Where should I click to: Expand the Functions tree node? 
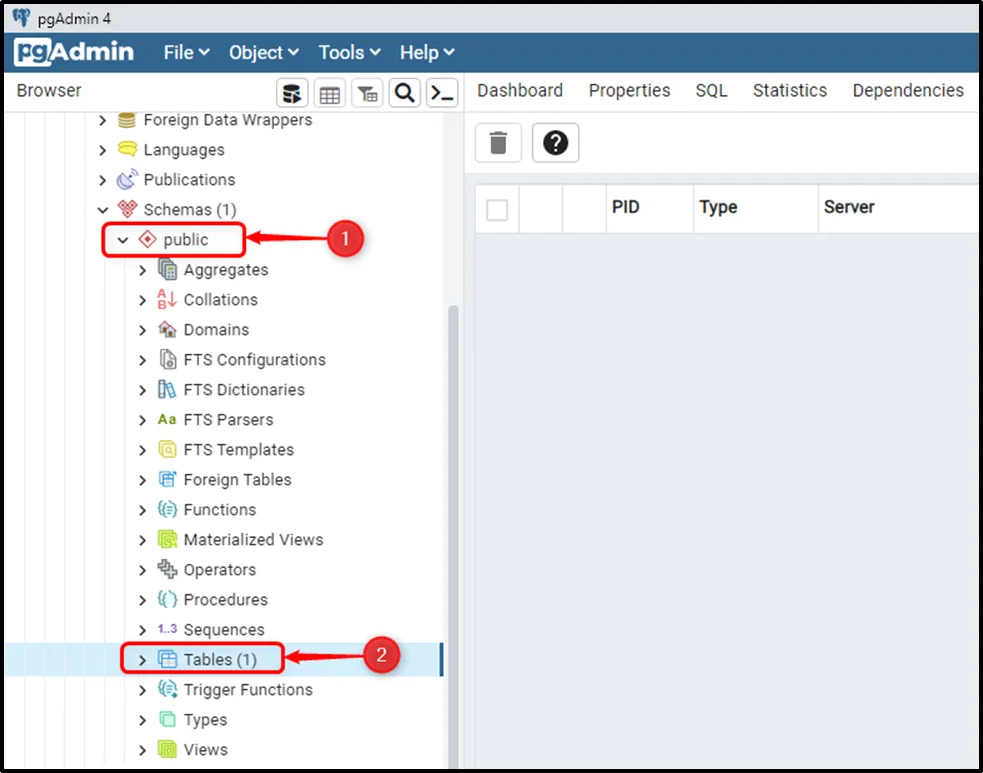(x=142, y=510)
